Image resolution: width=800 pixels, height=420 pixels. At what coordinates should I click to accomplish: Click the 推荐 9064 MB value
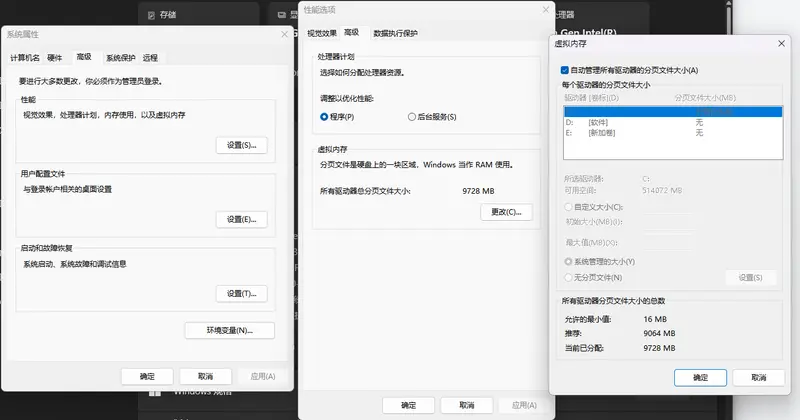659,333
